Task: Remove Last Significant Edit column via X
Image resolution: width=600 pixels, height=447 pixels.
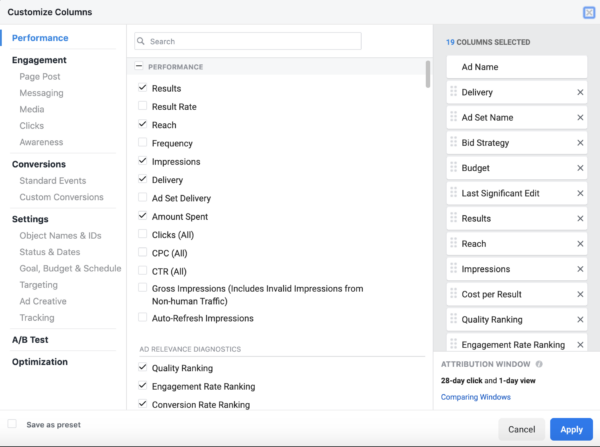Action: pyautogui.click(x=580, y=193)
